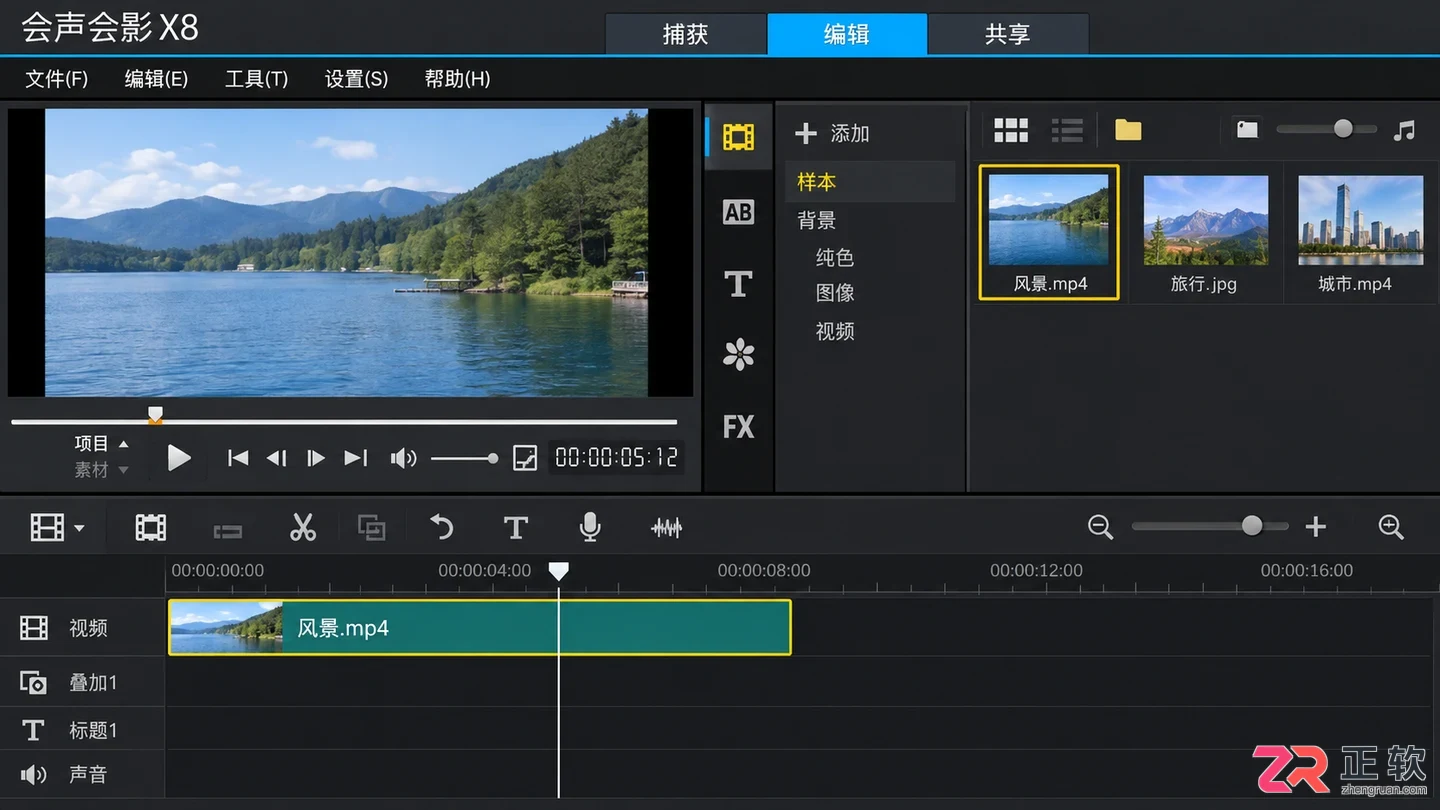The image size is (1440, 810).
Task: Open the FX filter library
Action: pos(739,427)
